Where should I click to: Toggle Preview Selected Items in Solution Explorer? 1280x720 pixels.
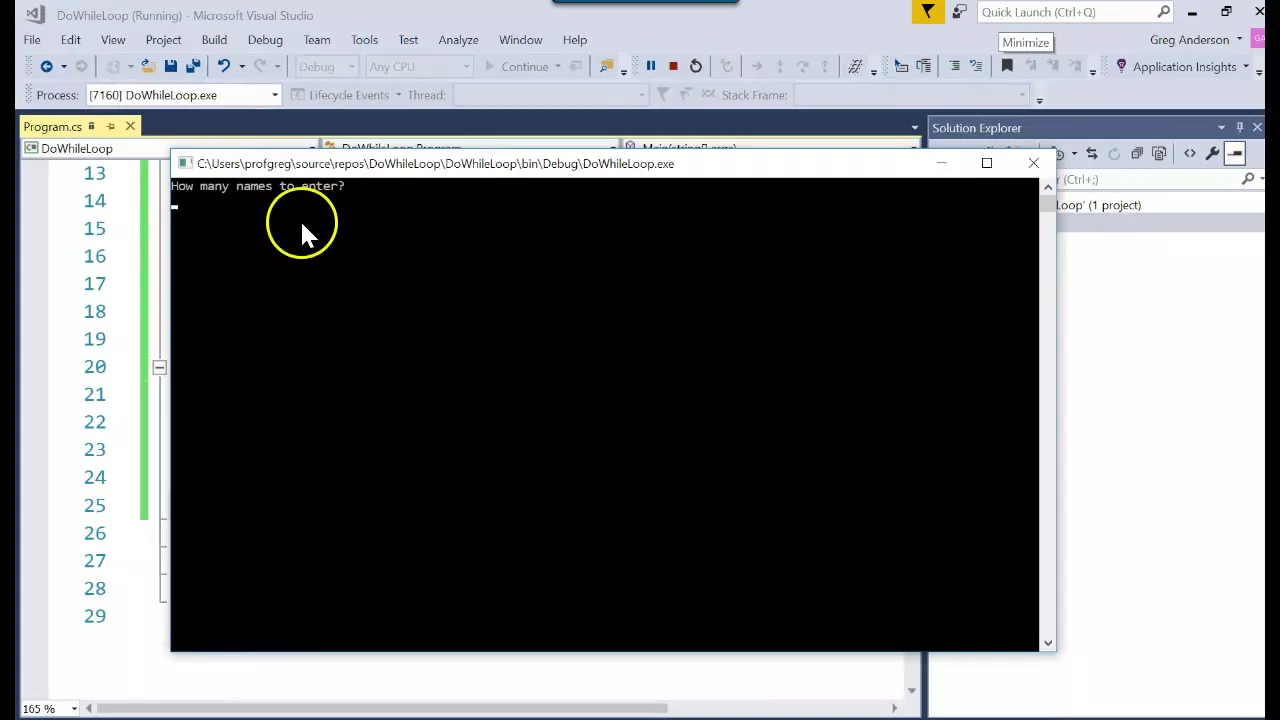(x=1235, y=154)
